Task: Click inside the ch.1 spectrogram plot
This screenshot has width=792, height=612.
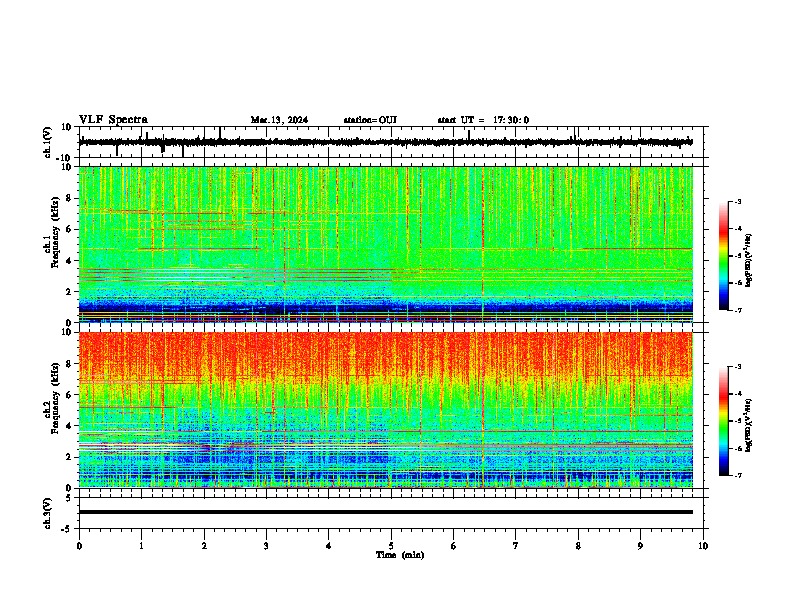Action: [x=386, y=244]
